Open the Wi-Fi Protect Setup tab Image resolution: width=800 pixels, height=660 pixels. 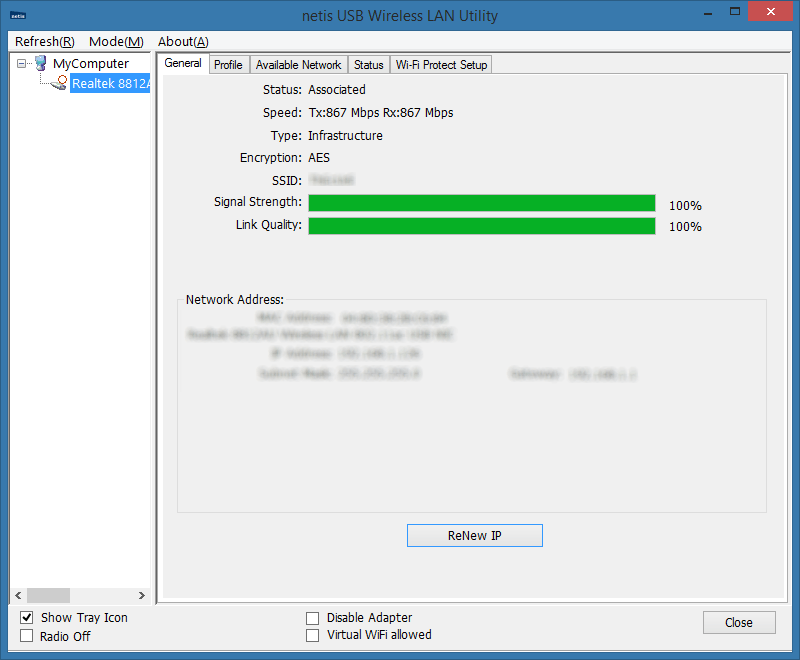click(x=441, y=65)
